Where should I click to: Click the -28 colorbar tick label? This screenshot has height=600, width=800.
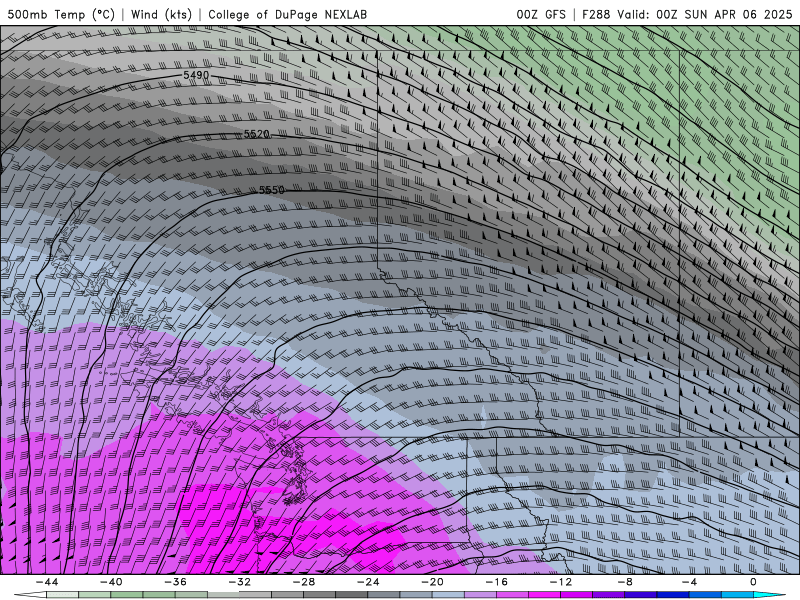[x=304, y=582]
